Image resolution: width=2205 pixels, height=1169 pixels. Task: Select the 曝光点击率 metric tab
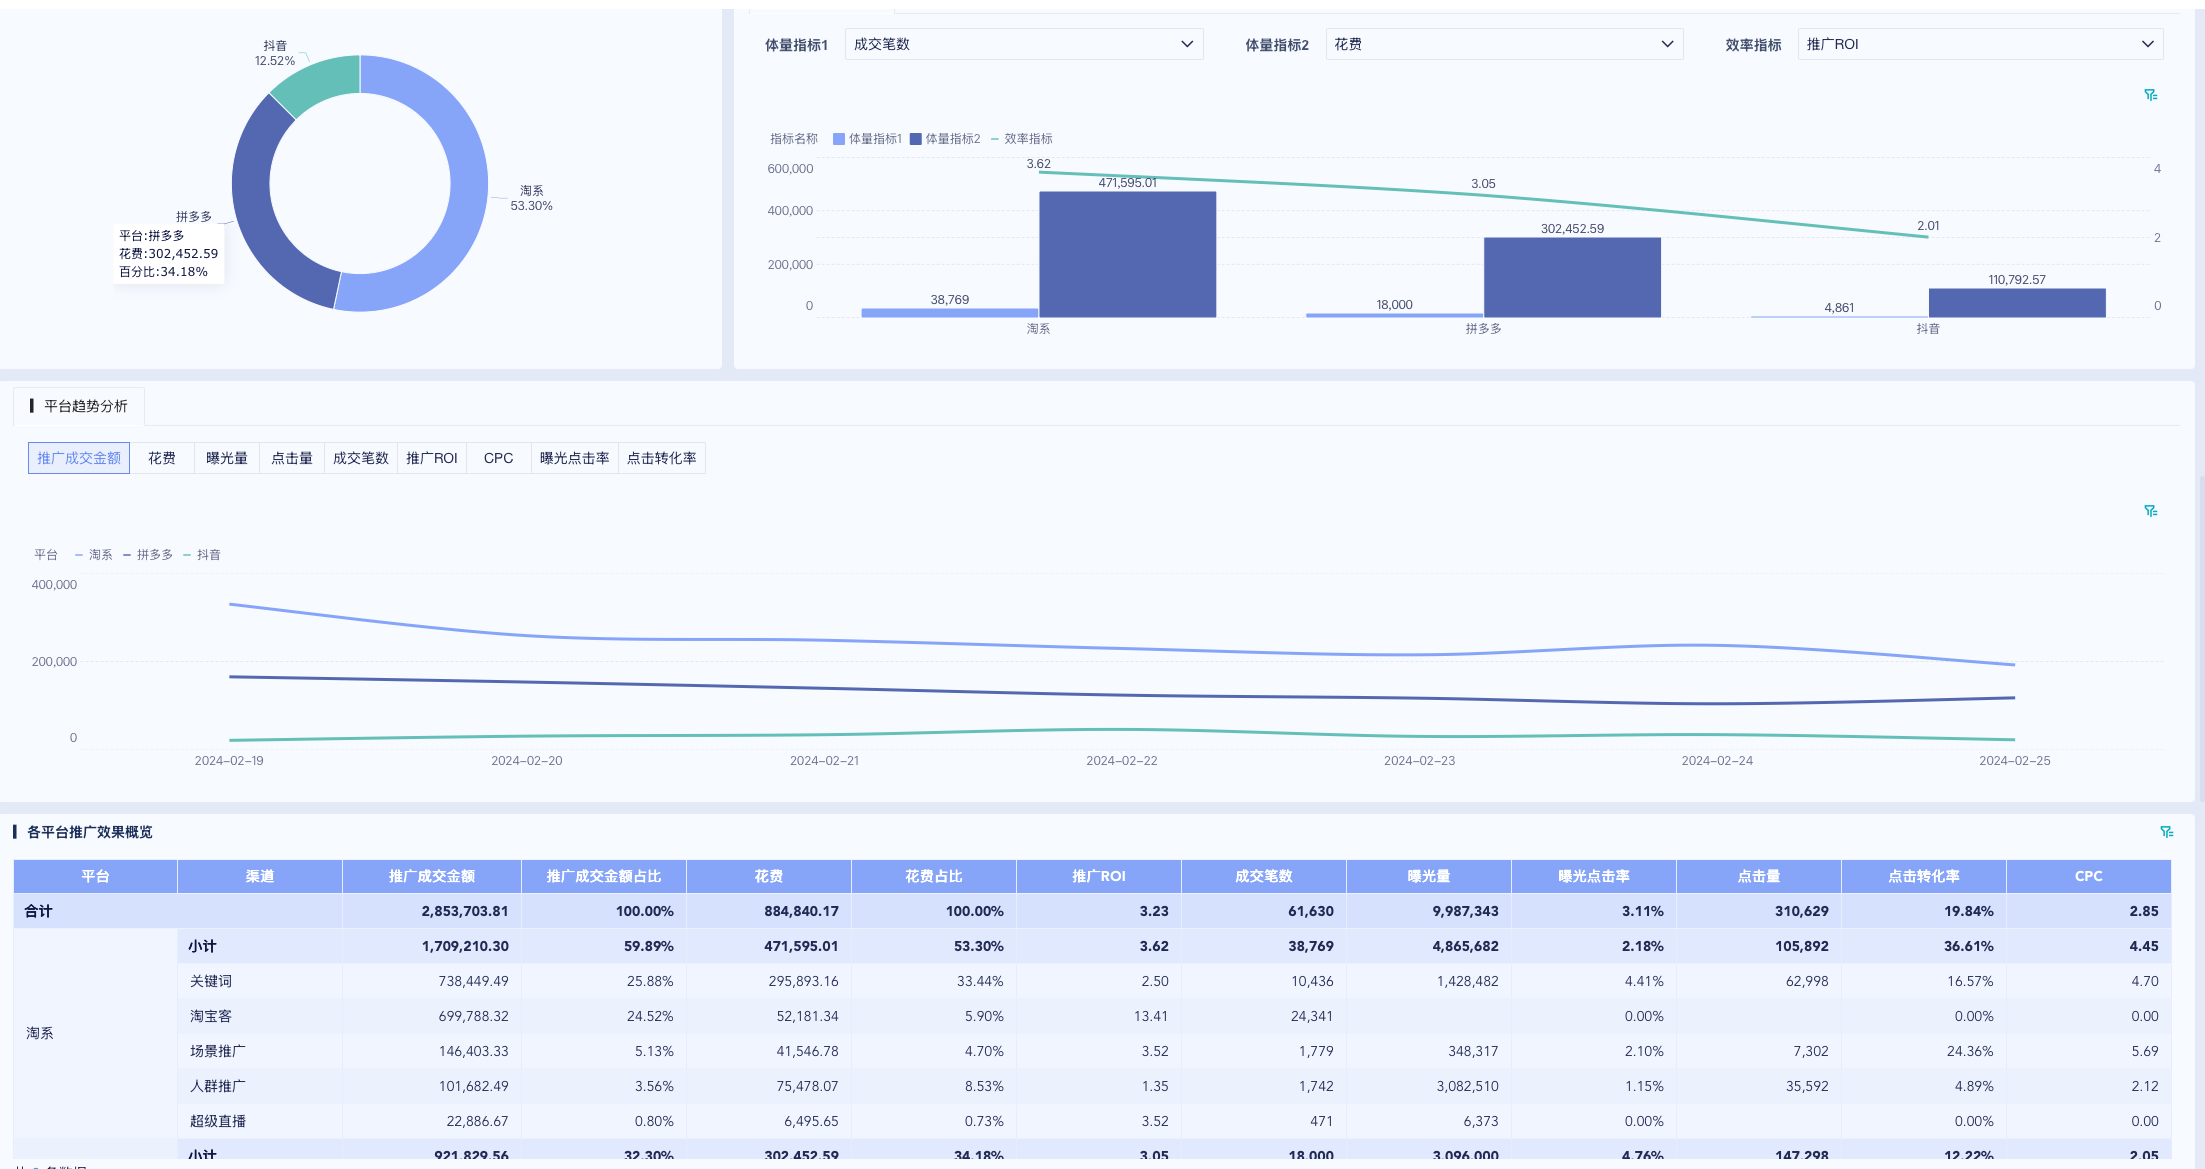click(x=574, y=458)
